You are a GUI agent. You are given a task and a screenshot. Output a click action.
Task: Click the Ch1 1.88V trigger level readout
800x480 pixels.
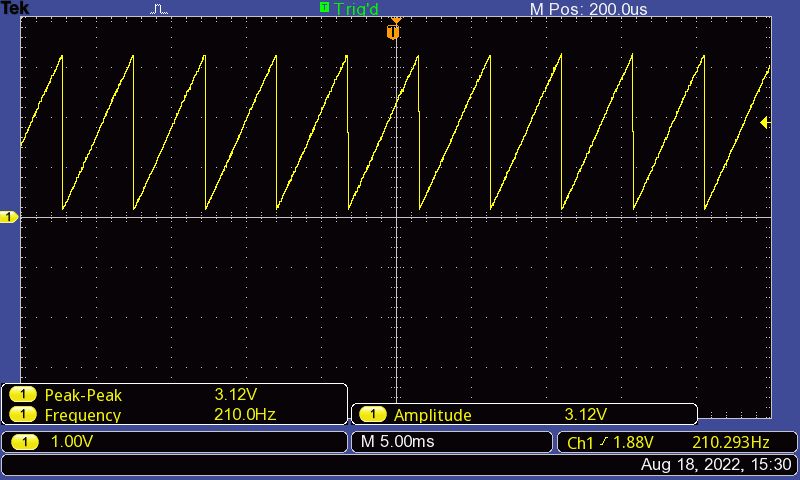pyautogui.click(x=610, y=442)
